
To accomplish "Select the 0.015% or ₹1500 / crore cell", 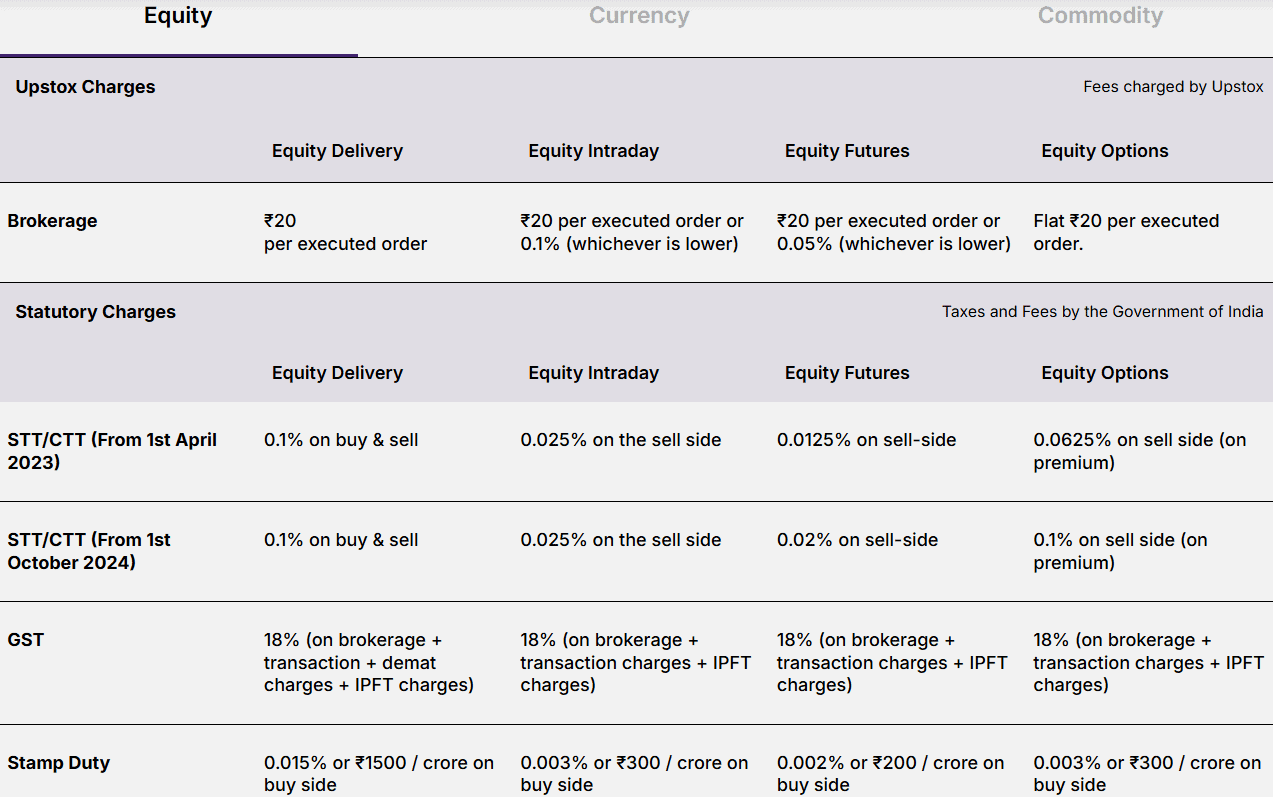I will 379,773.
